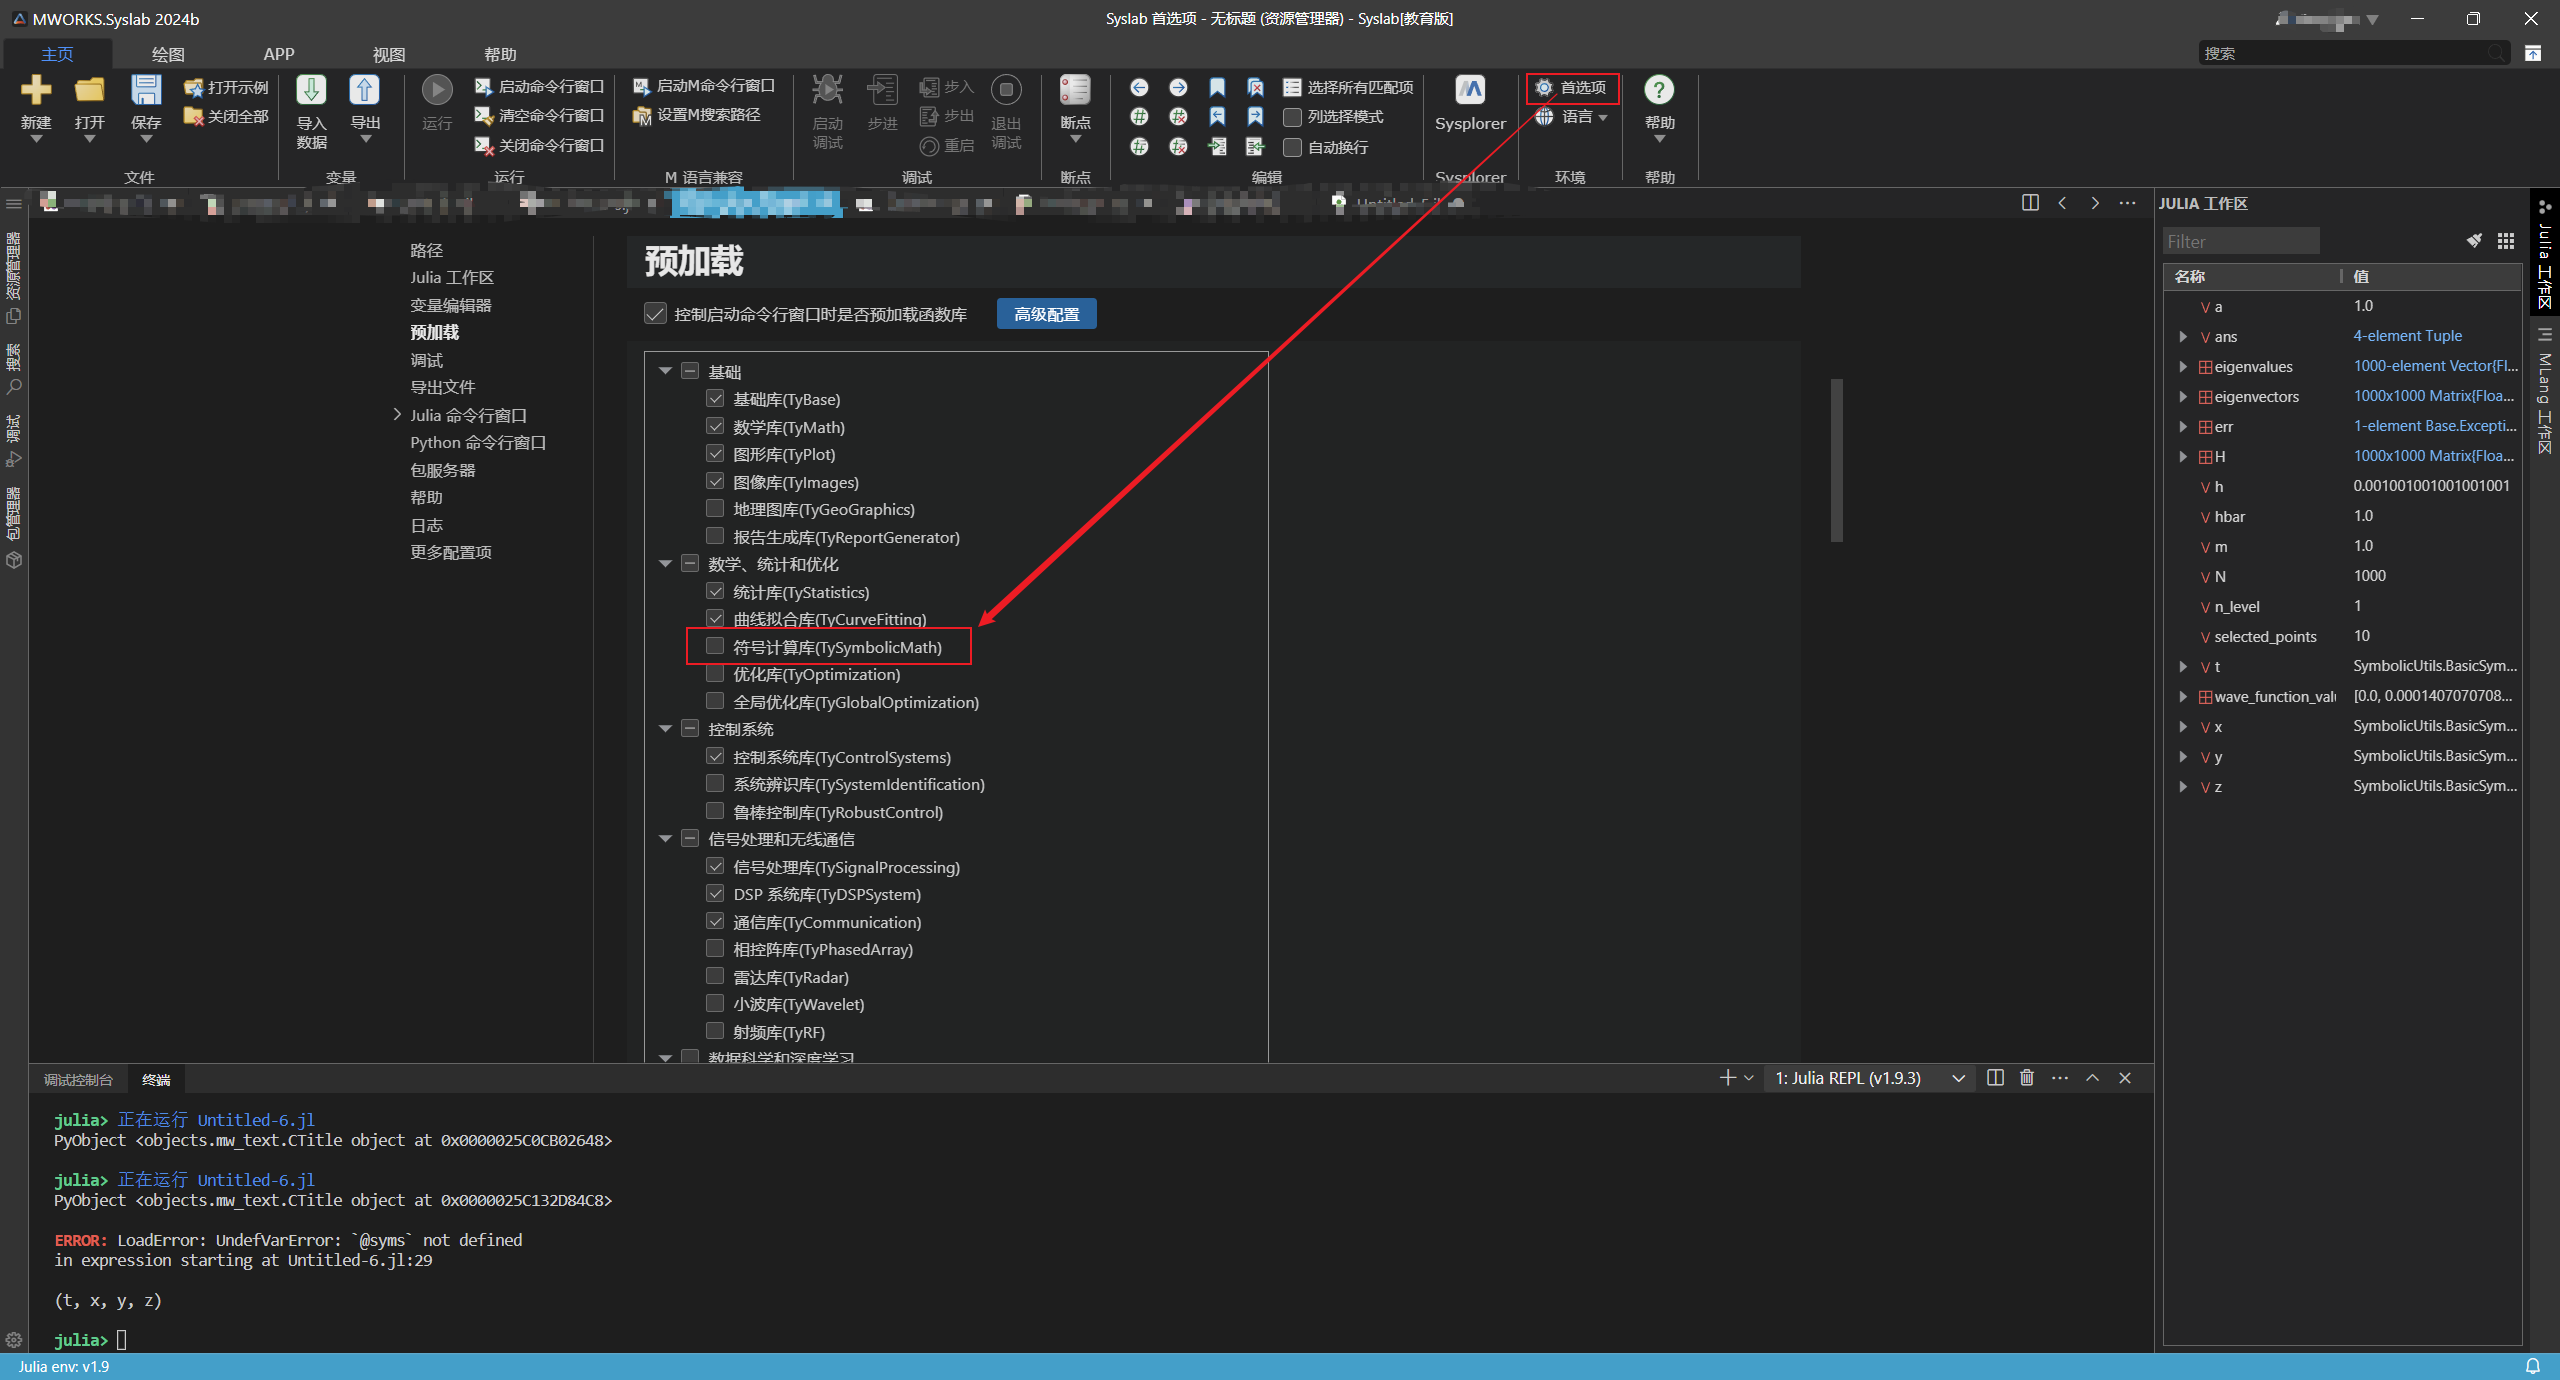
Task: Click 选择所有匹配项 in edit group
Action: (x=1349, y=88)
